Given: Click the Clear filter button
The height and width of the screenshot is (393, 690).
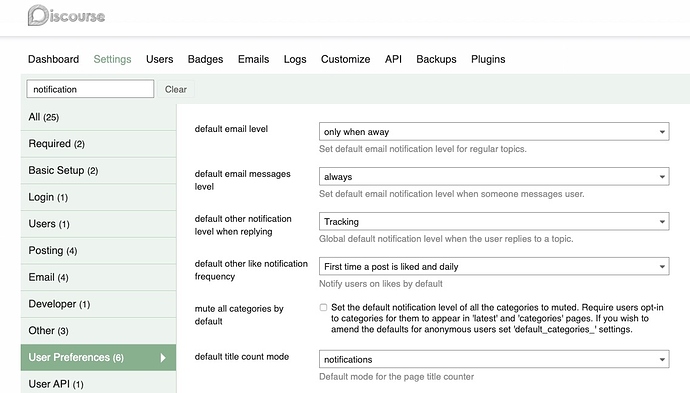Looking at the screenshot, I should tap(176, 89).
